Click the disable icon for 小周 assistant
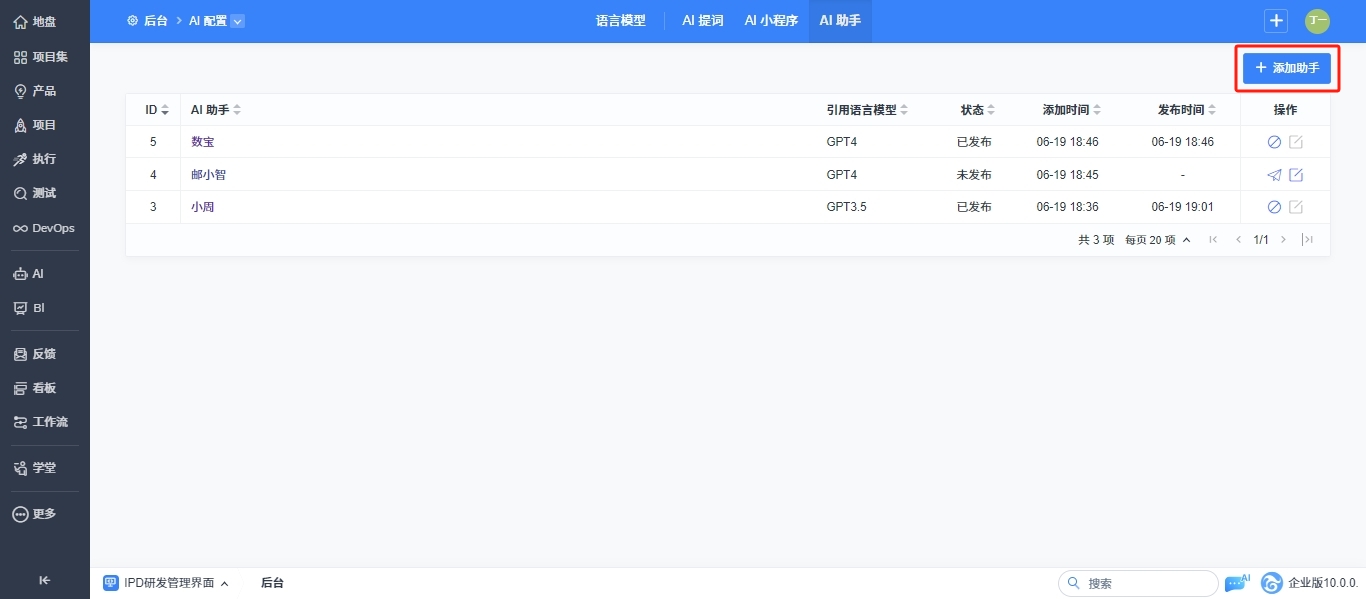The image size is (1366, 599). coord(1274,207)
